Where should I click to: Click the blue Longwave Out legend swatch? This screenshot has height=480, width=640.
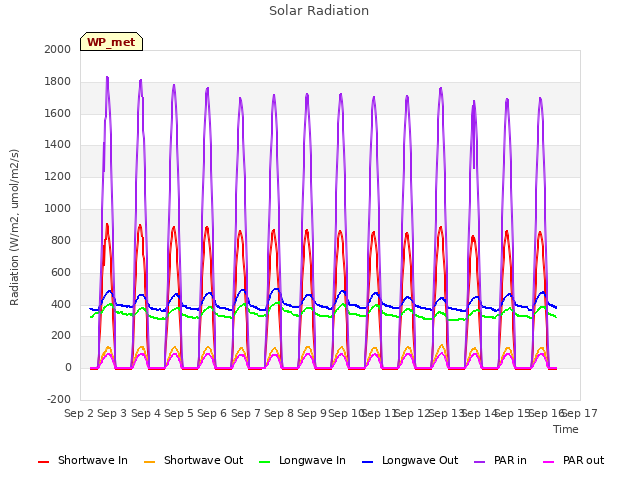[x=367, y=462]
